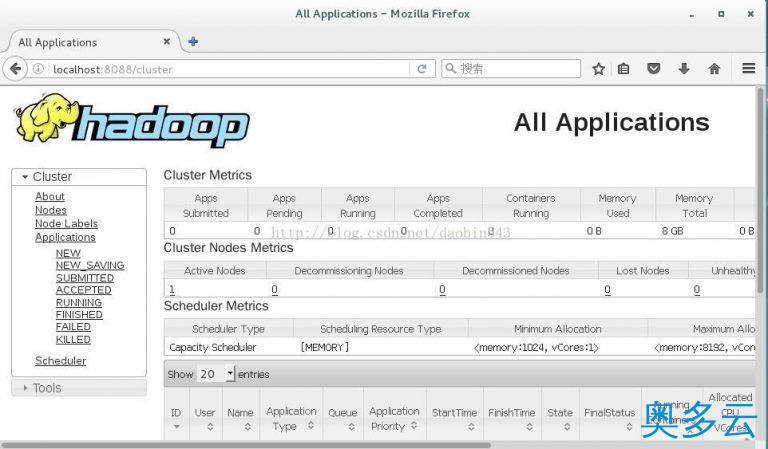Click the Unhealthy Nodes count 0
The width and height of the screenshot is (768, 449).
pyautogui.click(x=696, y=290)
